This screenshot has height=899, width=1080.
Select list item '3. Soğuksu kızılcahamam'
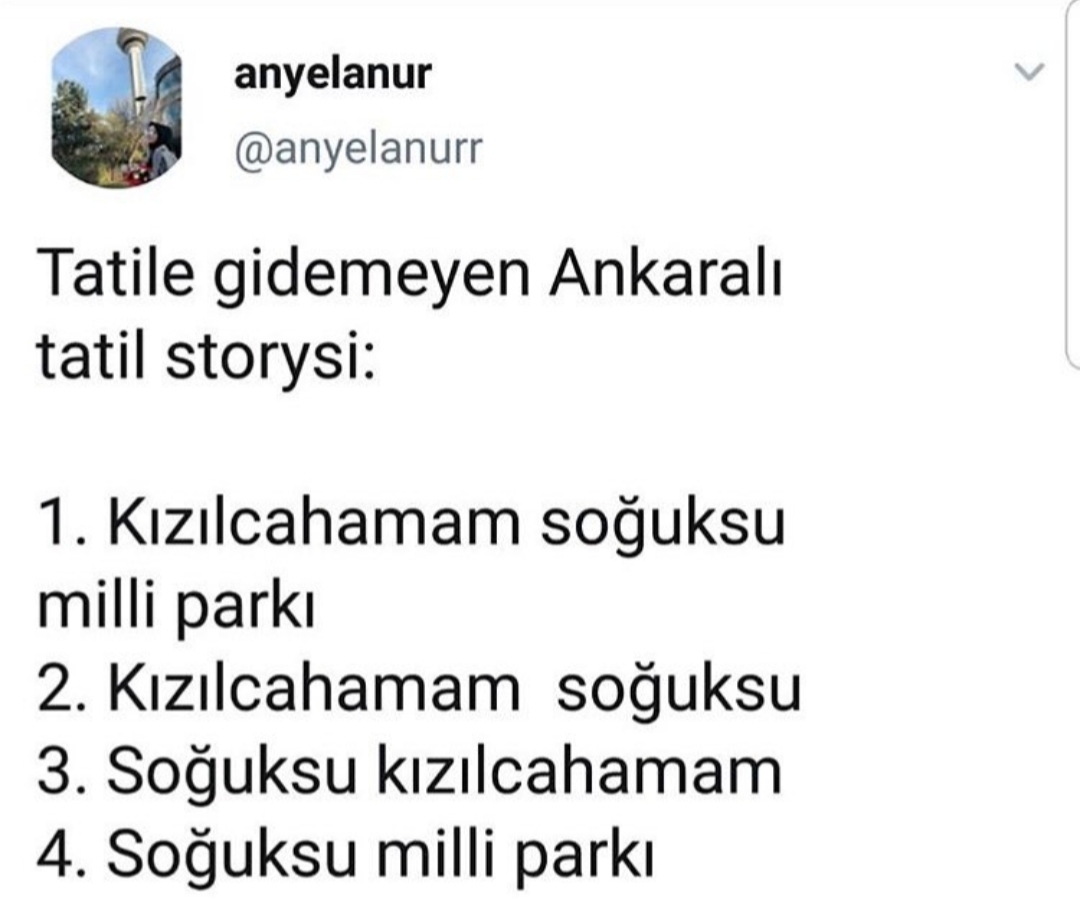point(411,773)
